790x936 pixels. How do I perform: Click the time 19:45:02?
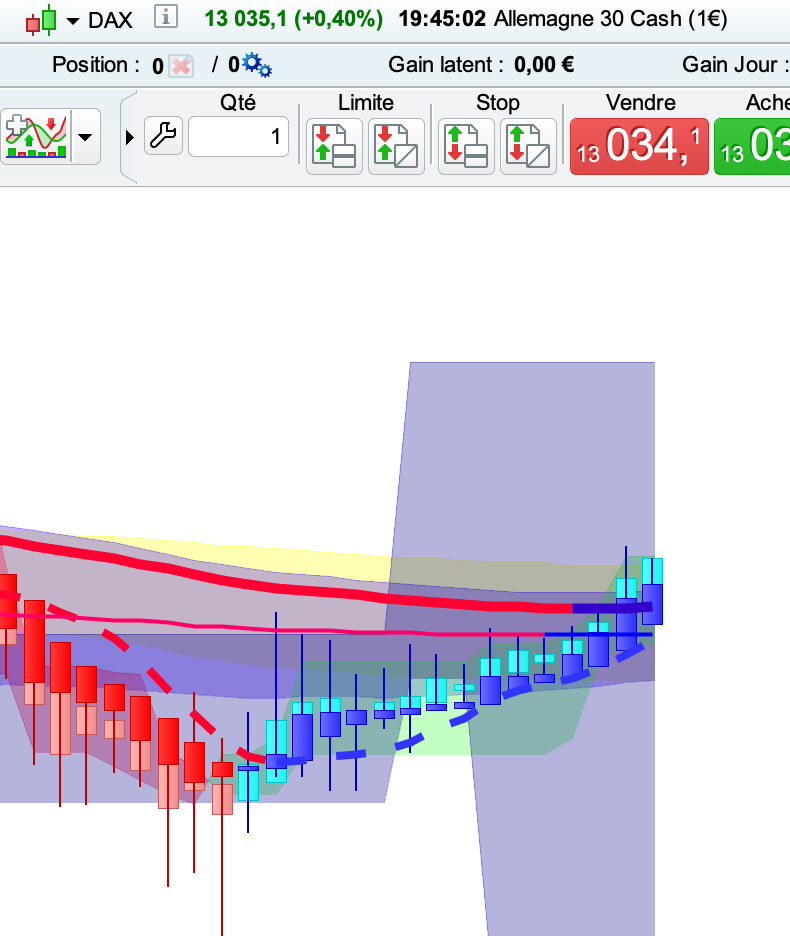point(442,19)
